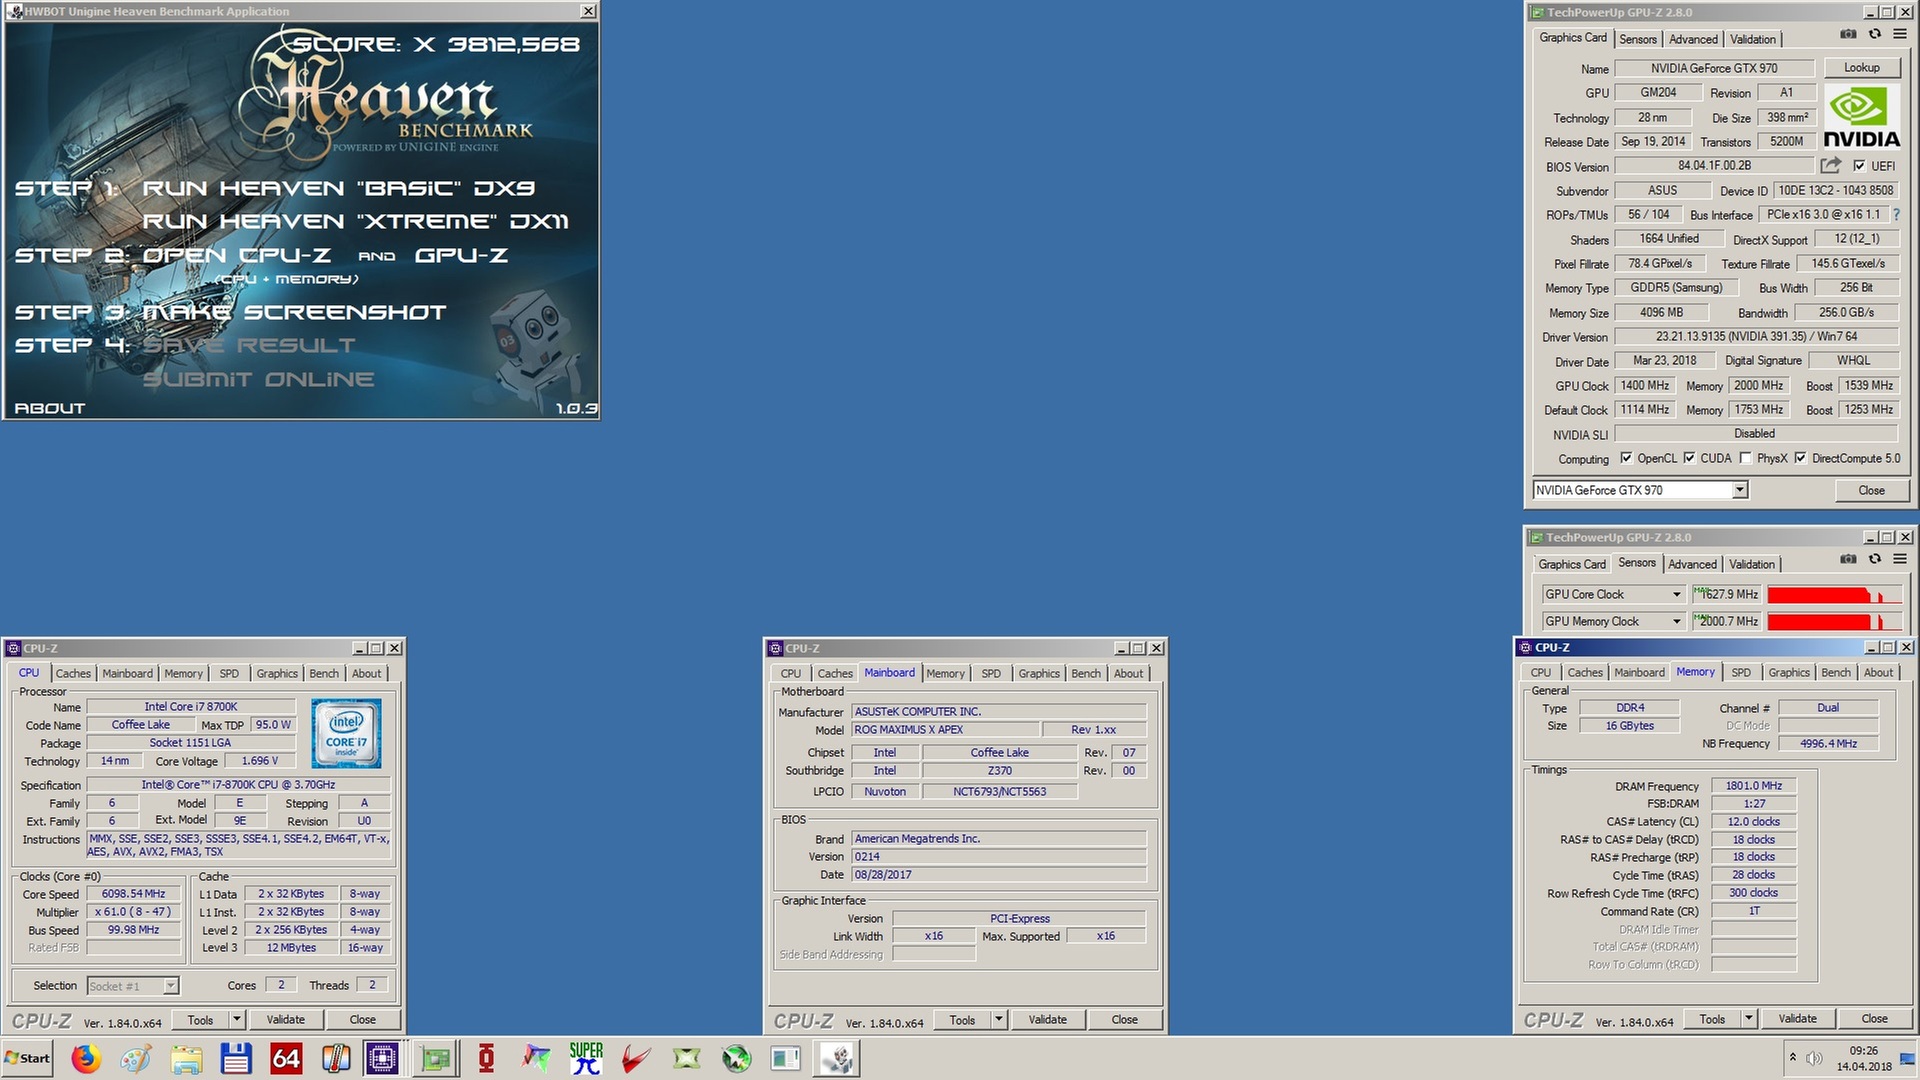
Task: Open Tools dropdown arrow in middle CPU-Z window
Action: pos(999,1020)
